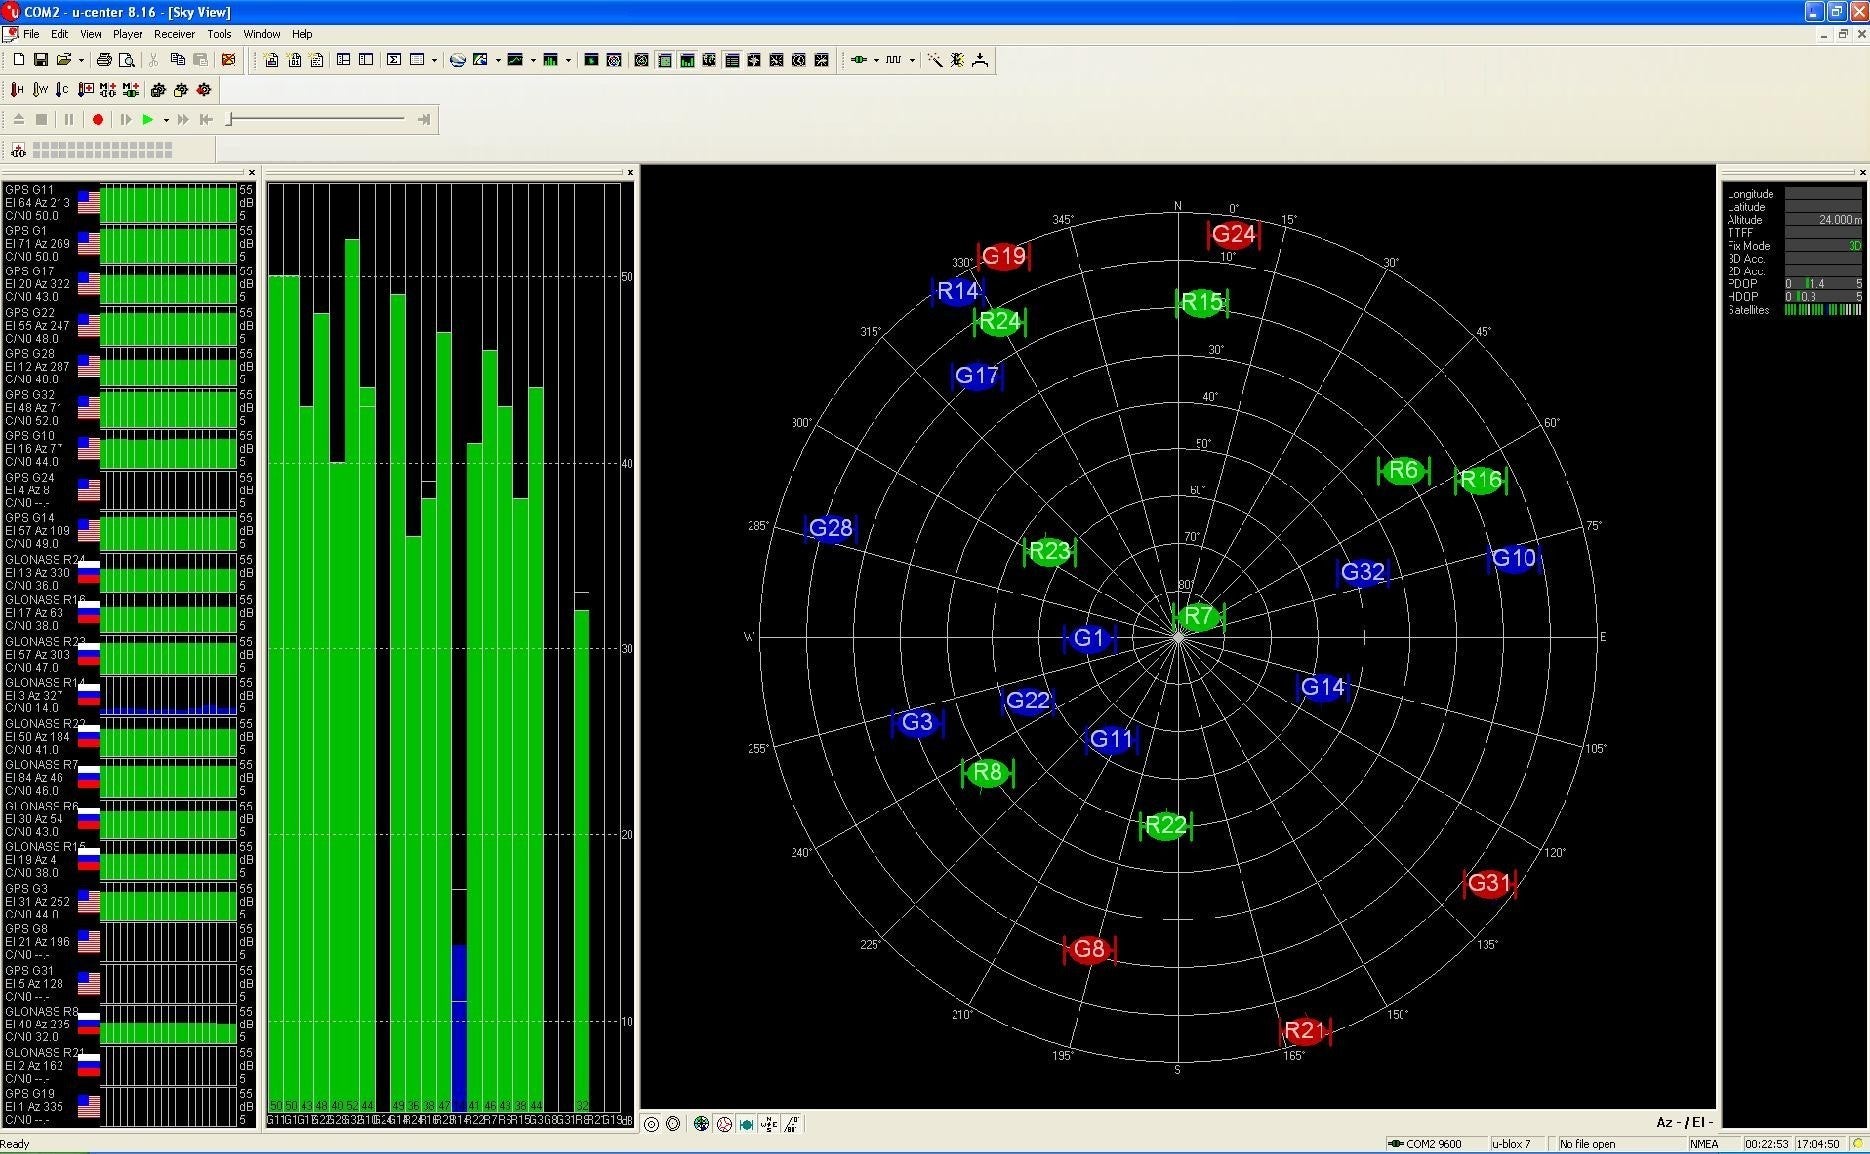Select satellite G19 on the sky view
1870x1154 pixels.
point(1003,256)
